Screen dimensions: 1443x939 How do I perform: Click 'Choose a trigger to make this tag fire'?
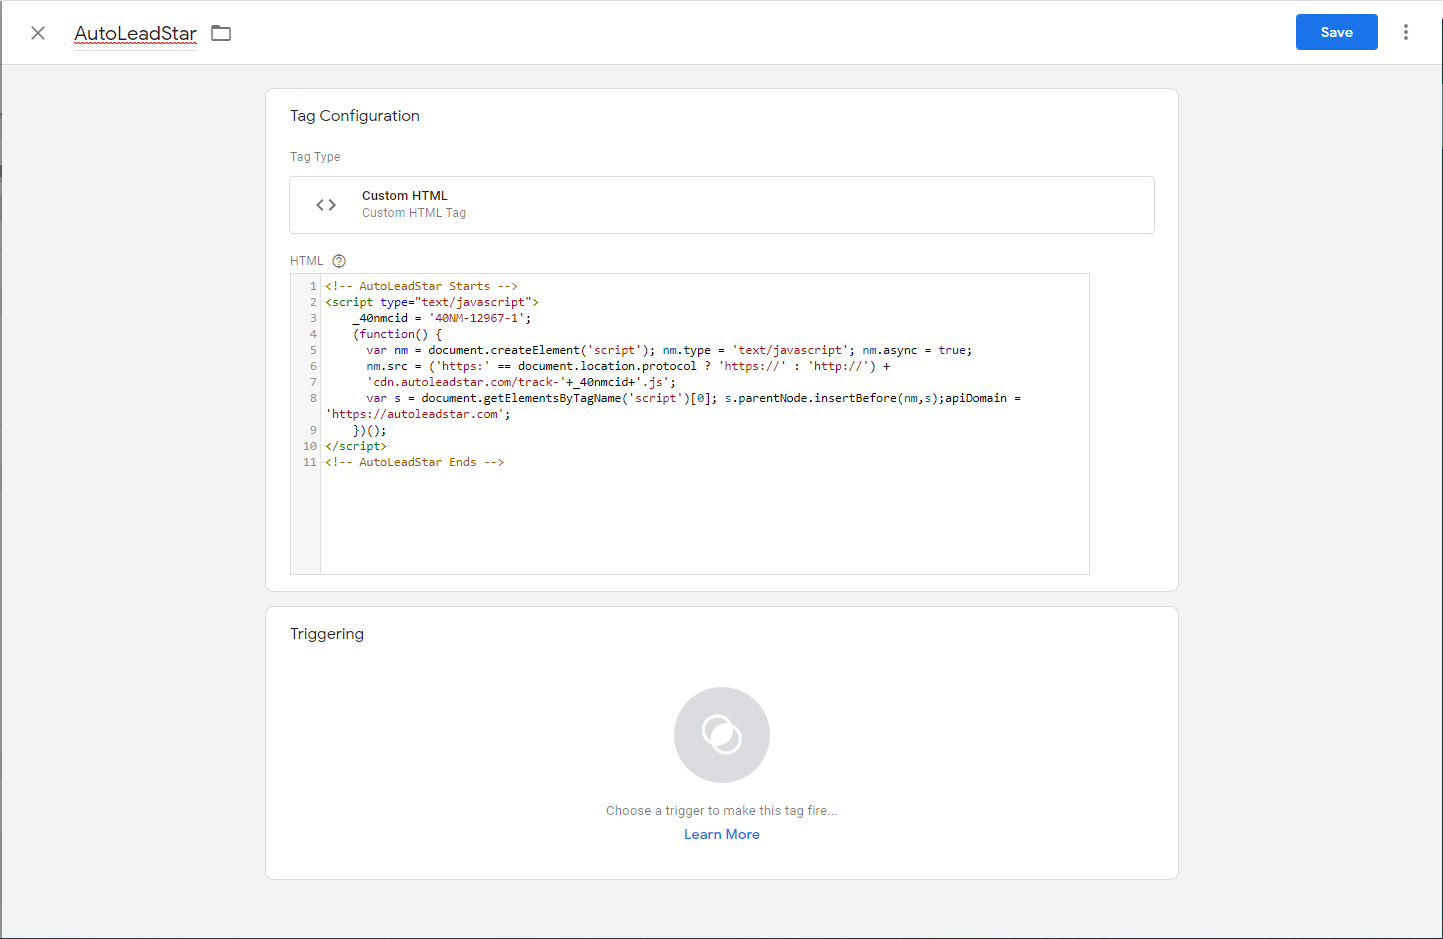click(721, 810)
